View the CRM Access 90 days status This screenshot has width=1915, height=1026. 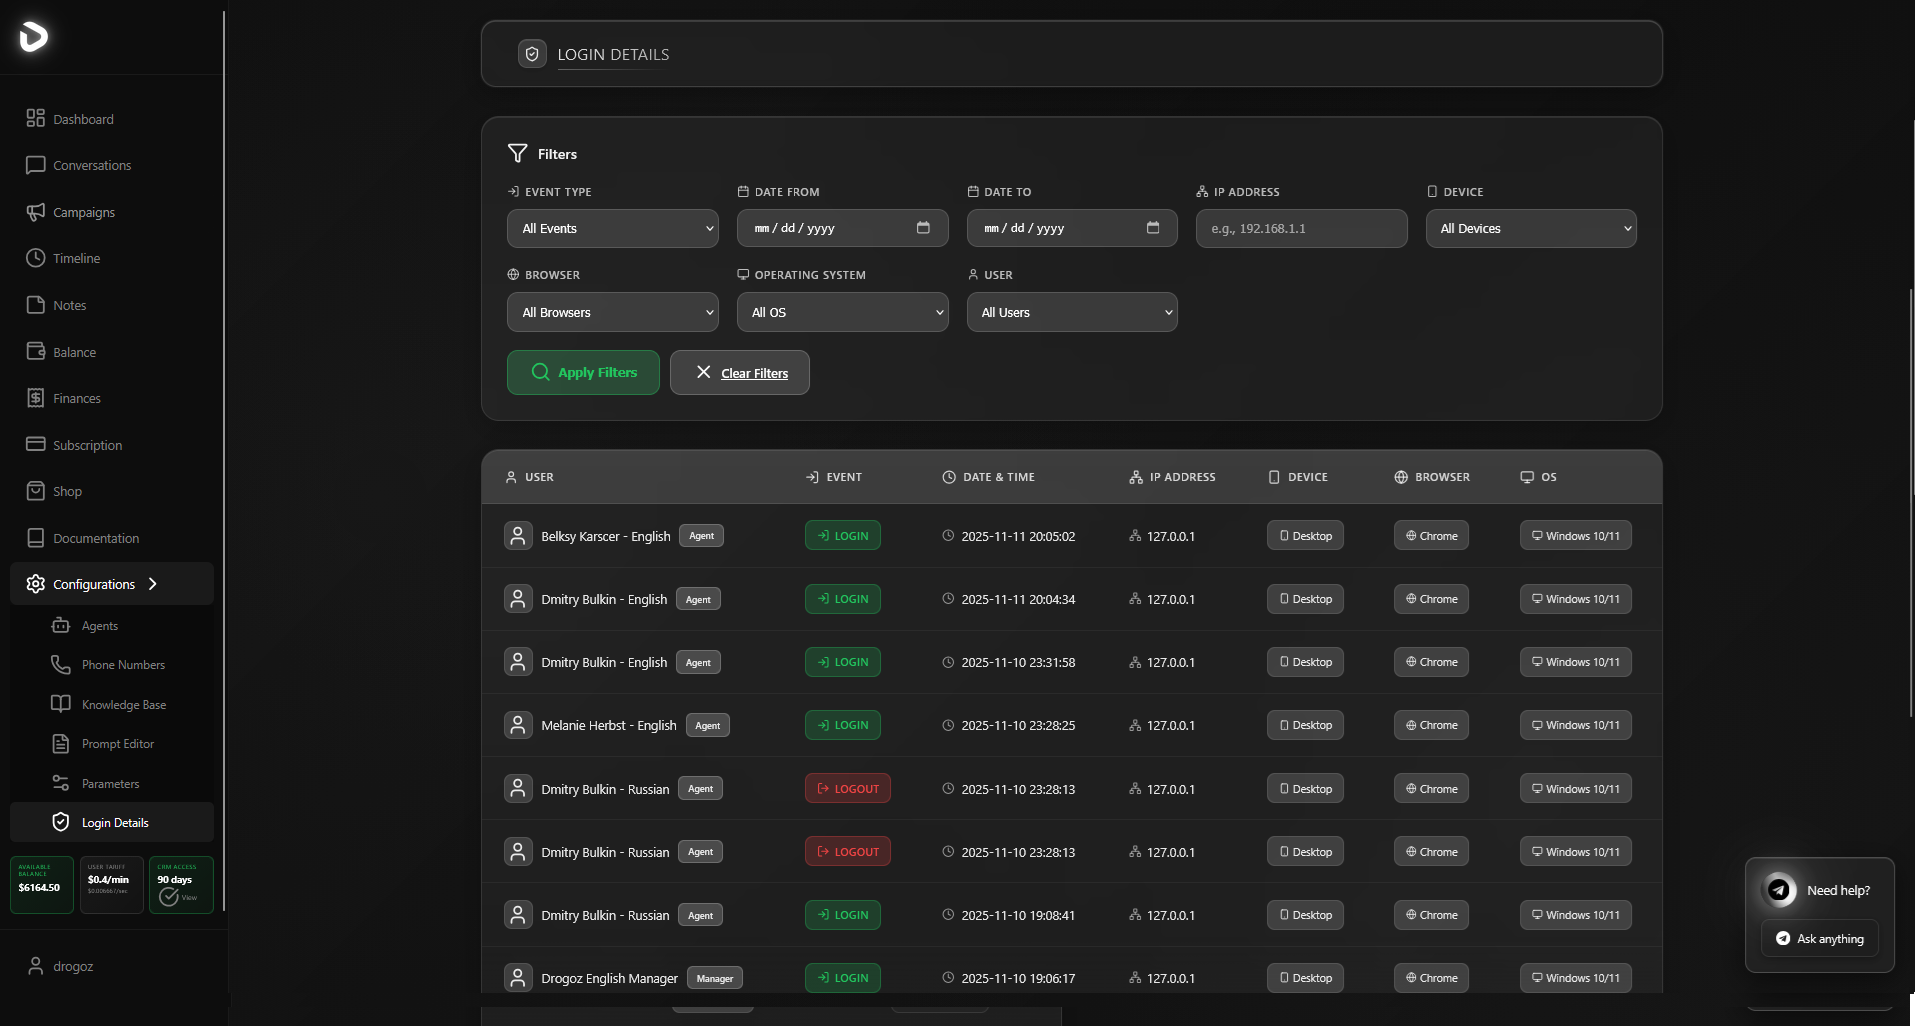click(180, 884)
